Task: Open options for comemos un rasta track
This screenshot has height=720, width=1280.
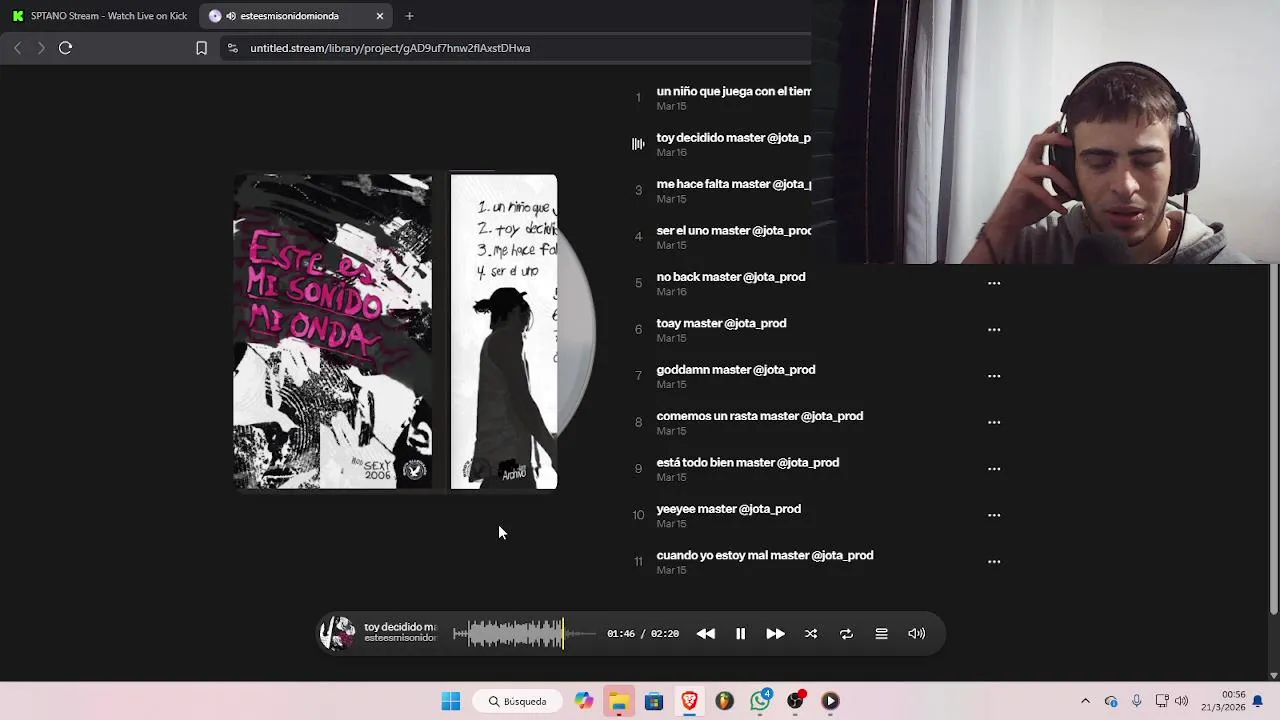Action: point(994,422)
